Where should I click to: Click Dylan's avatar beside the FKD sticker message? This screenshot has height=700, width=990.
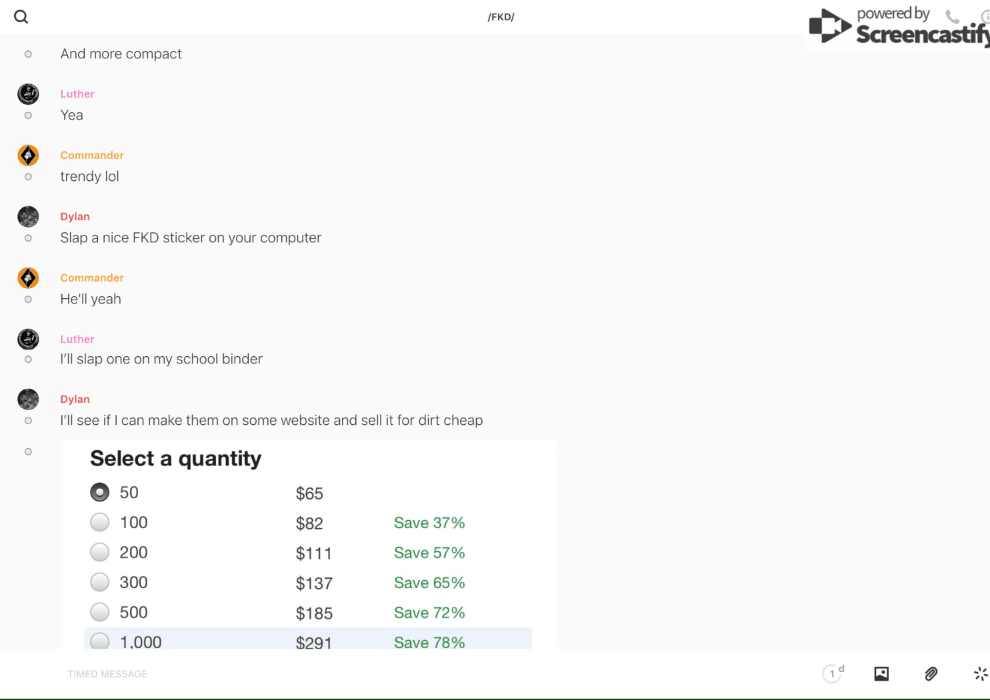coord(28,216)
